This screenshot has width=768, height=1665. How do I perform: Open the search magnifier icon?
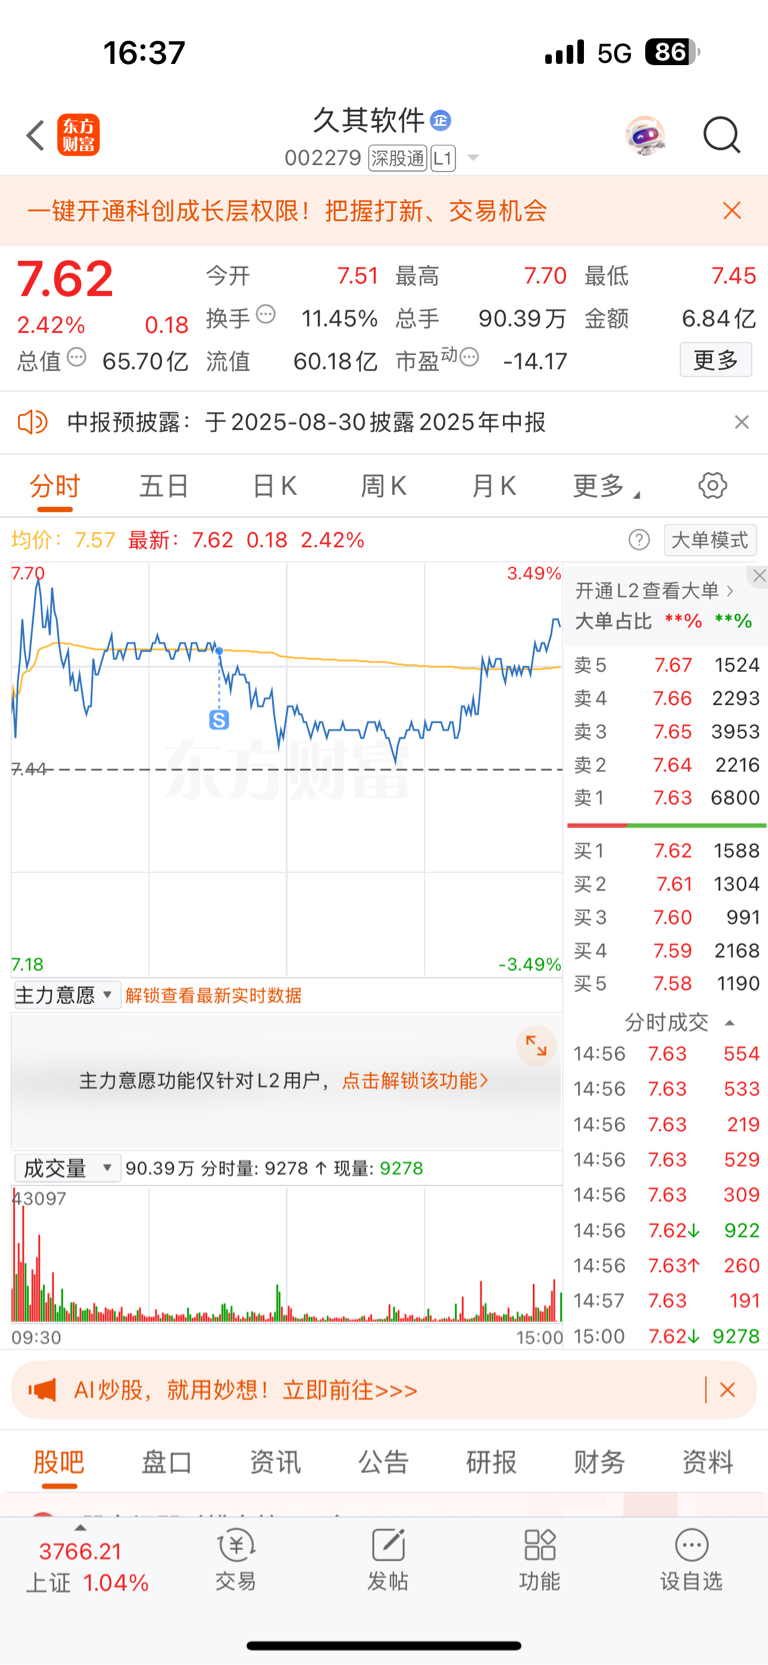pyautogui.click(x=721, y=135)
